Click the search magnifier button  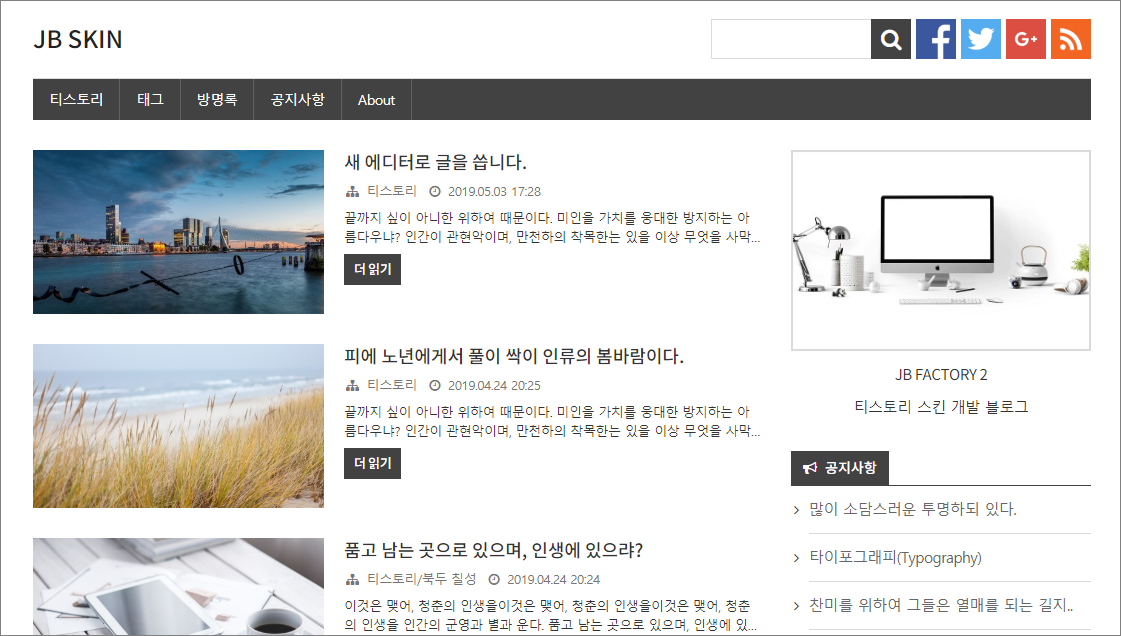coord(891,39)
